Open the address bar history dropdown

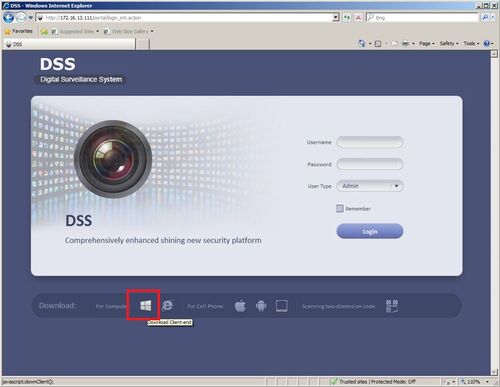[x=336, y=18]
